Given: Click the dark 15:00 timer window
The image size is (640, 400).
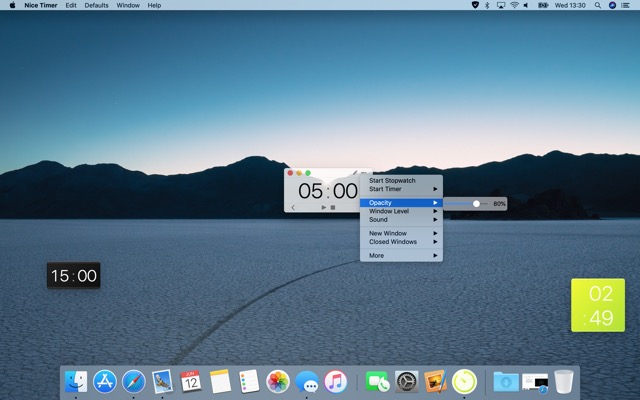Looking at the screenshot, I should tap(73, 276).
